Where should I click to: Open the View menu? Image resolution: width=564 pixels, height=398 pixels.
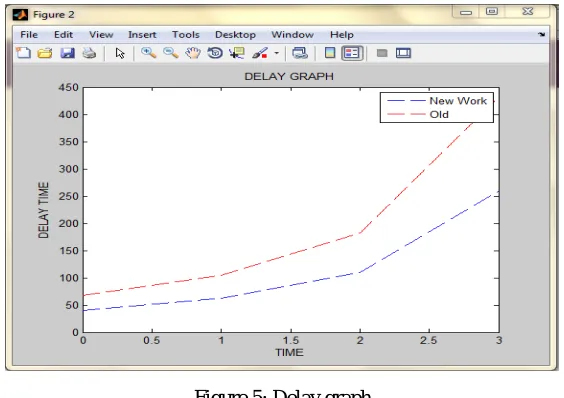(x=101, y=35)
